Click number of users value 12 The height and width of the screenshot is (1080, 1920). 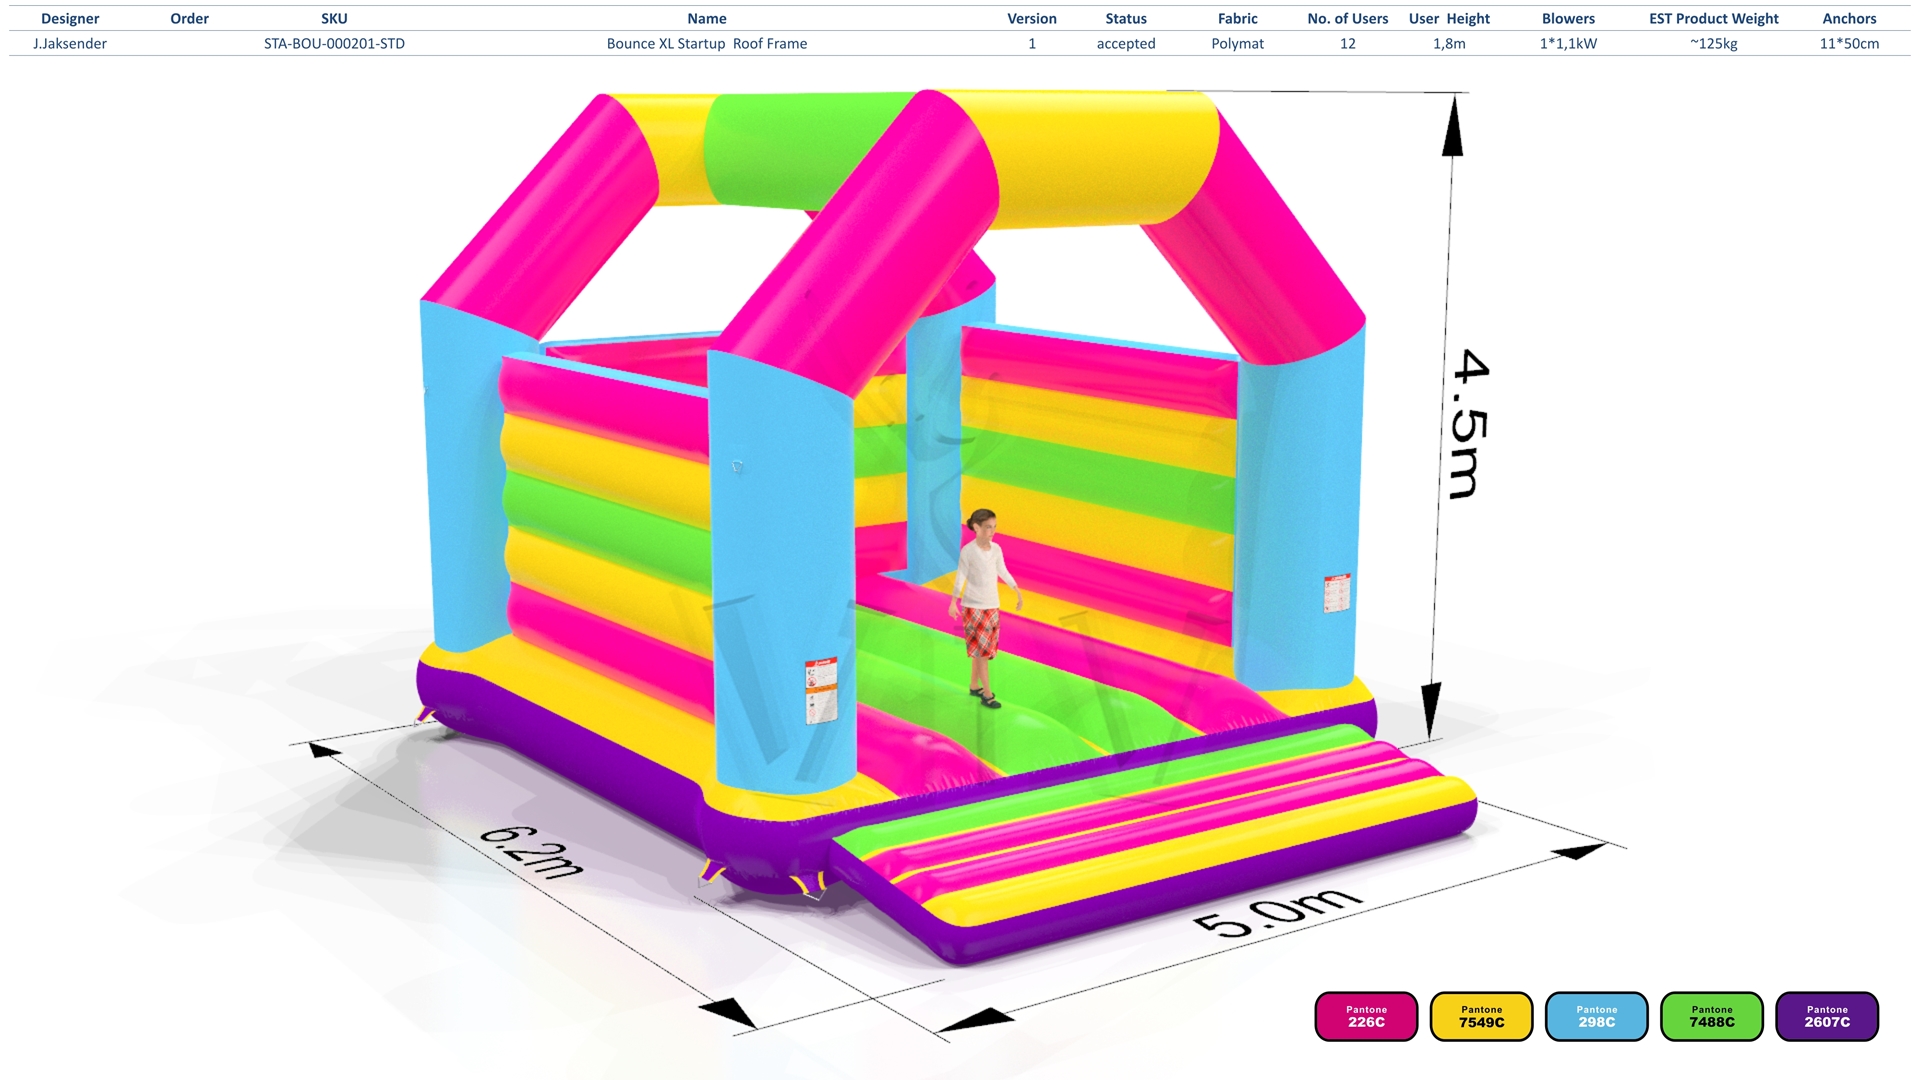pos(1348,44)
